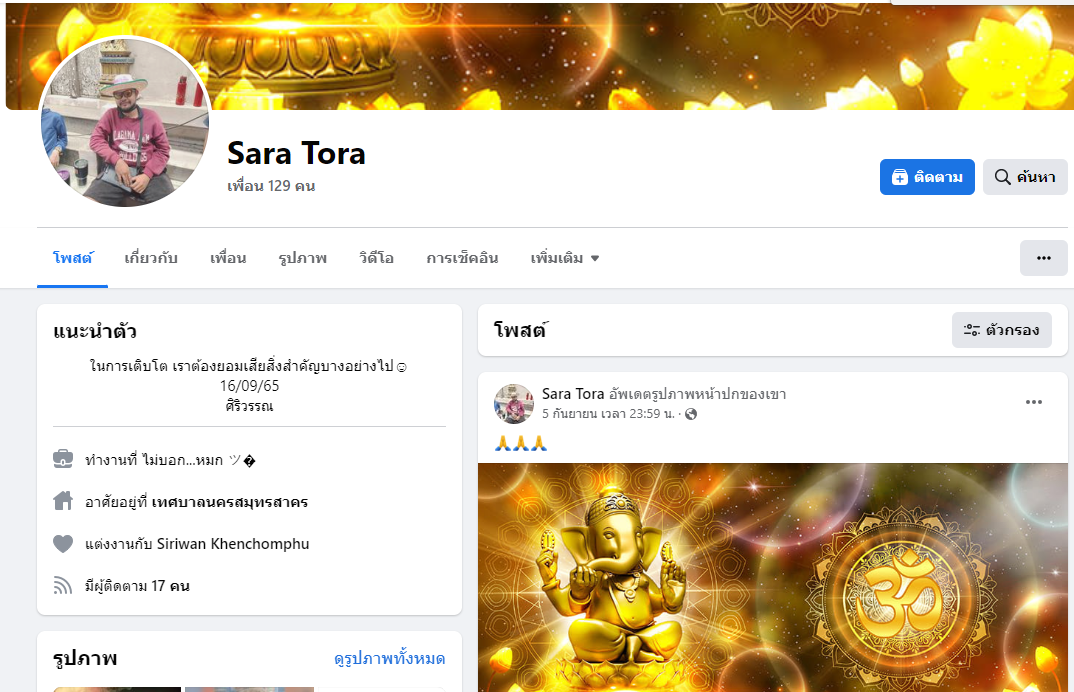Viewport: 1074px width, 692px height.
Task: Click the house lives-in icon
Action: [x=63, y=501]
